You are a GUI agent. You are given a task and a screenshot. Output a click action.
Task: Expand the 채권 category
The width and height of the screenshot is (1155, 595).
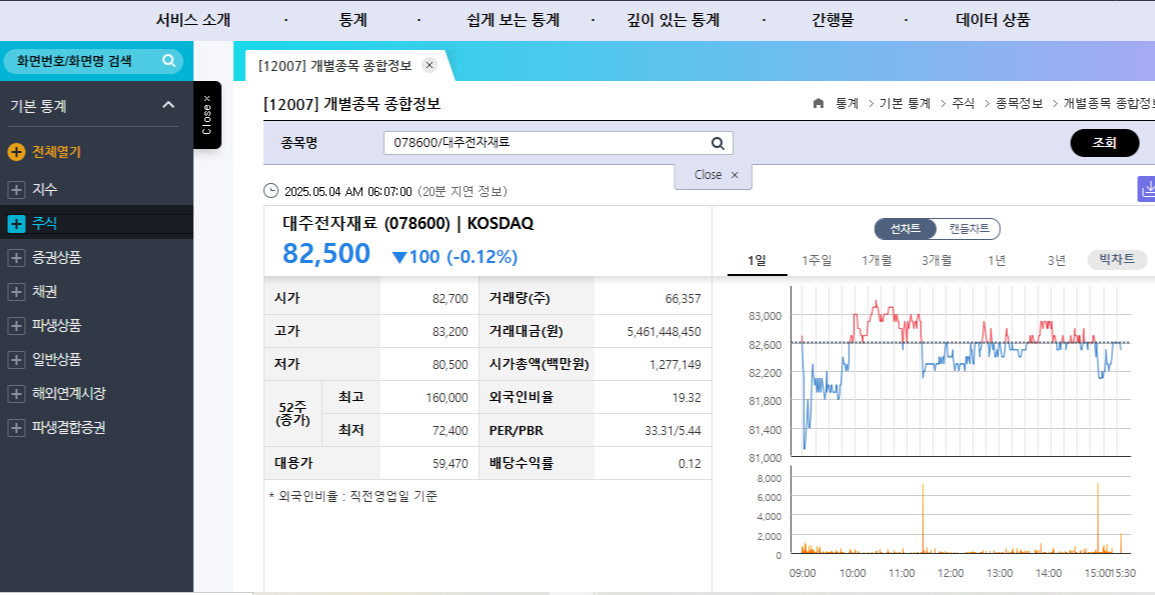click(16, 292)
